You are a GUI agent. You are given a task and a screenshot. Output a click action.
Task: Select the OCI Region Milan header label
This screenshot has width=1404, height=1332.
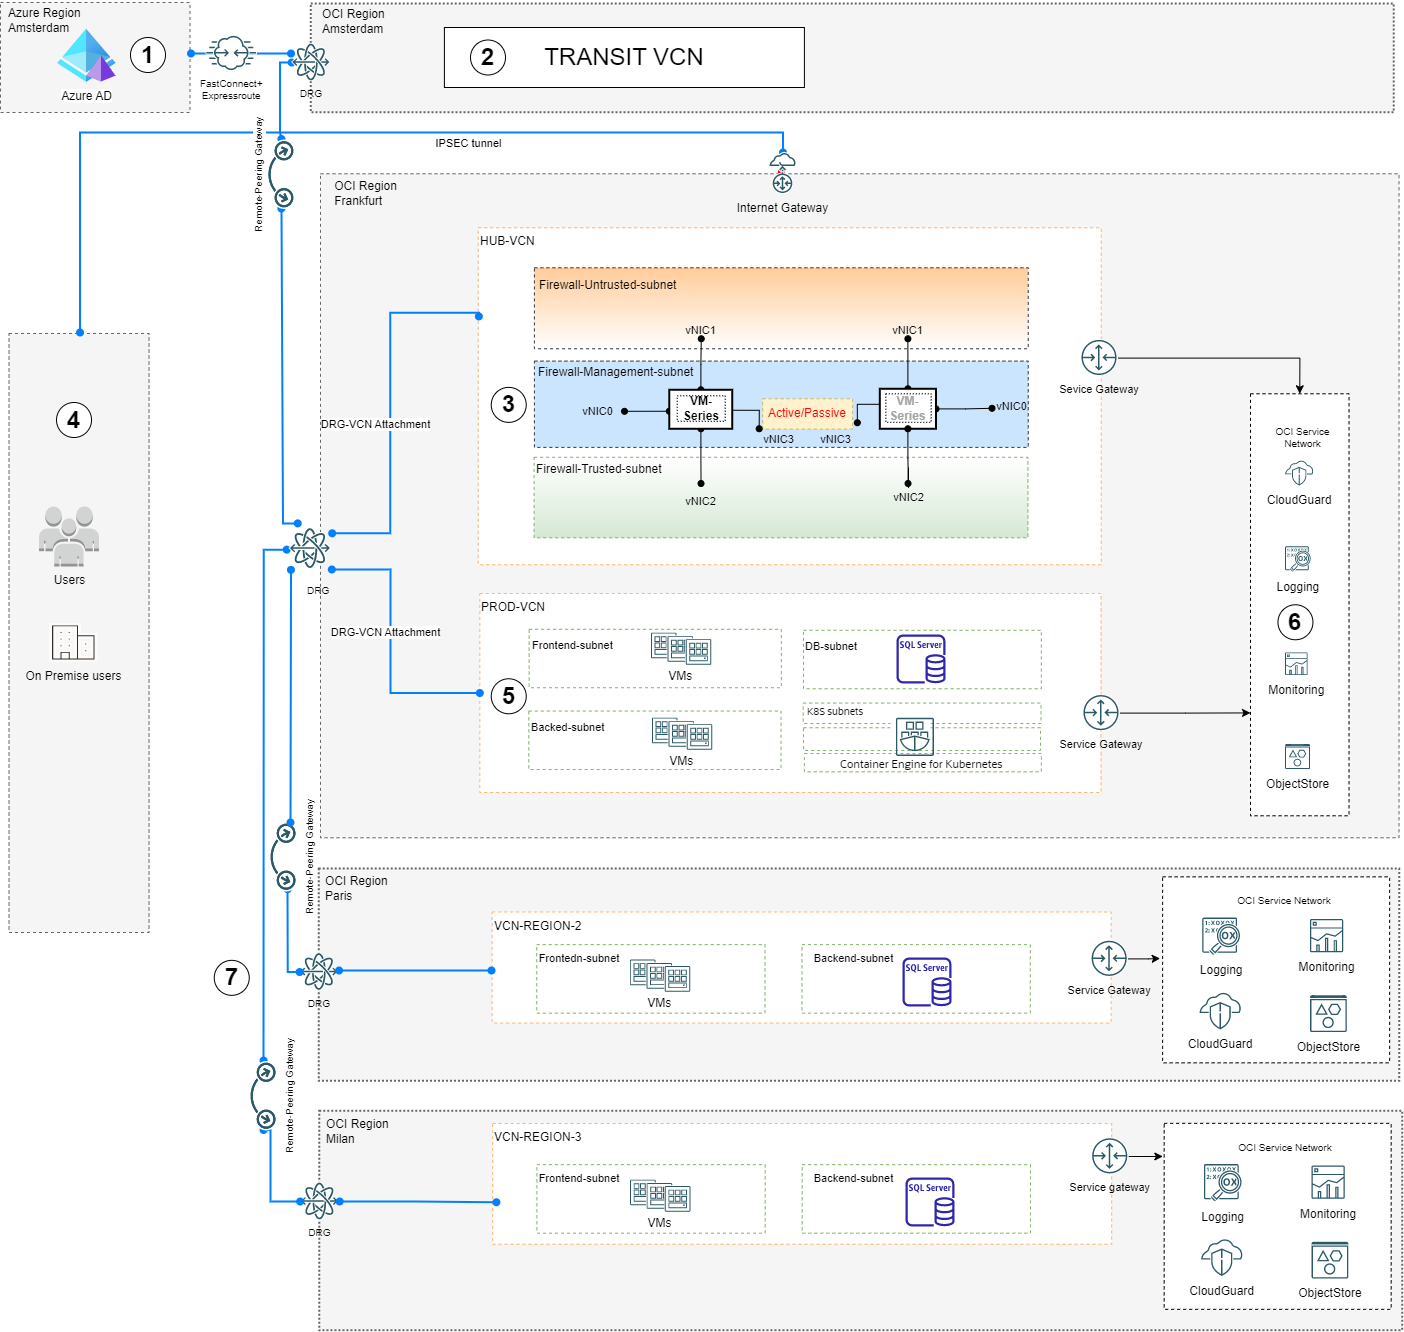[x=357, y=1131]
